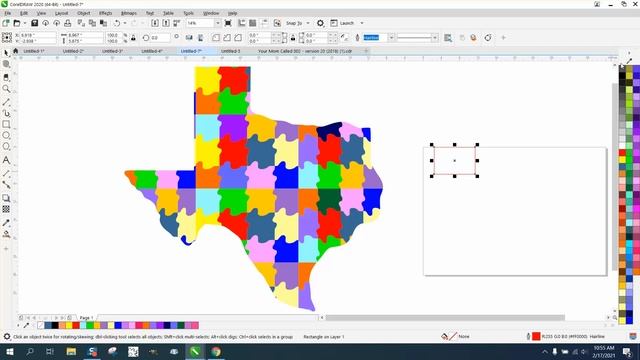Click the horizontal scrollbar
This screenshot has width=640, height=360.
pyautogui.click(x=445, y=318)
